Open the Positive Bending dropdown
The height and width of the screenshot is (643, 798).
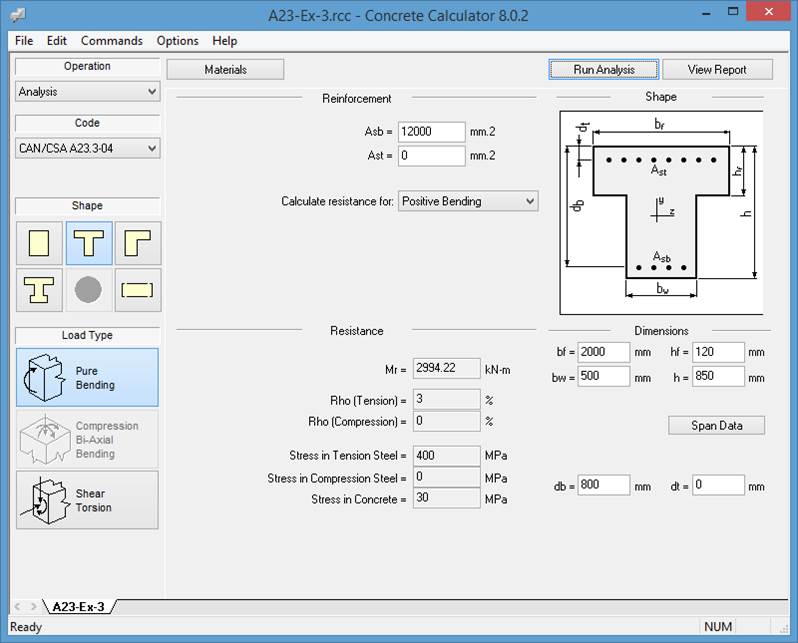click(x=468, y=201)
